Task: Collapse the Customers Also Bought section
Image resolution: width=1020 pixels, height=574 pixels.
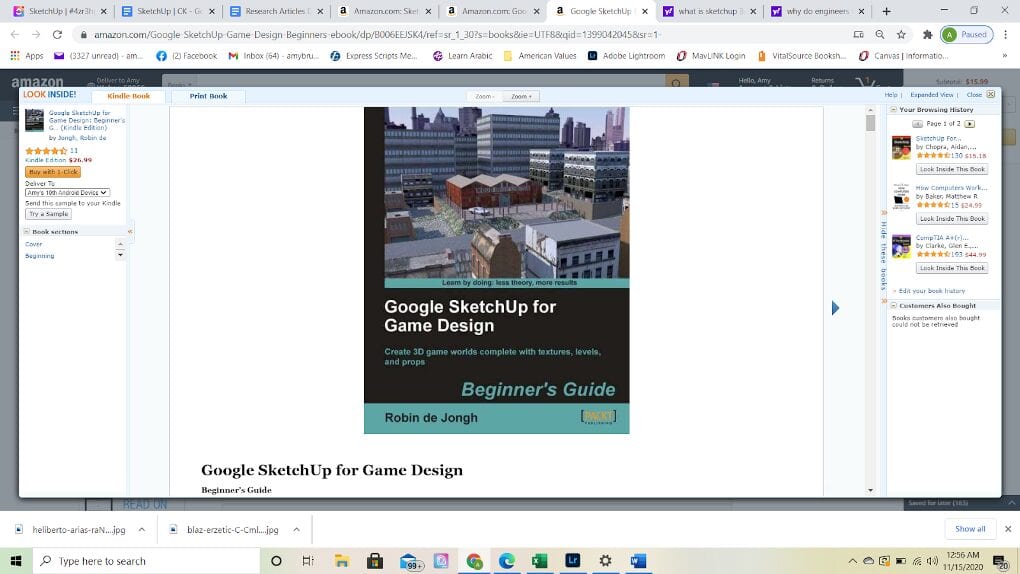Action: (x=894, y=305)
